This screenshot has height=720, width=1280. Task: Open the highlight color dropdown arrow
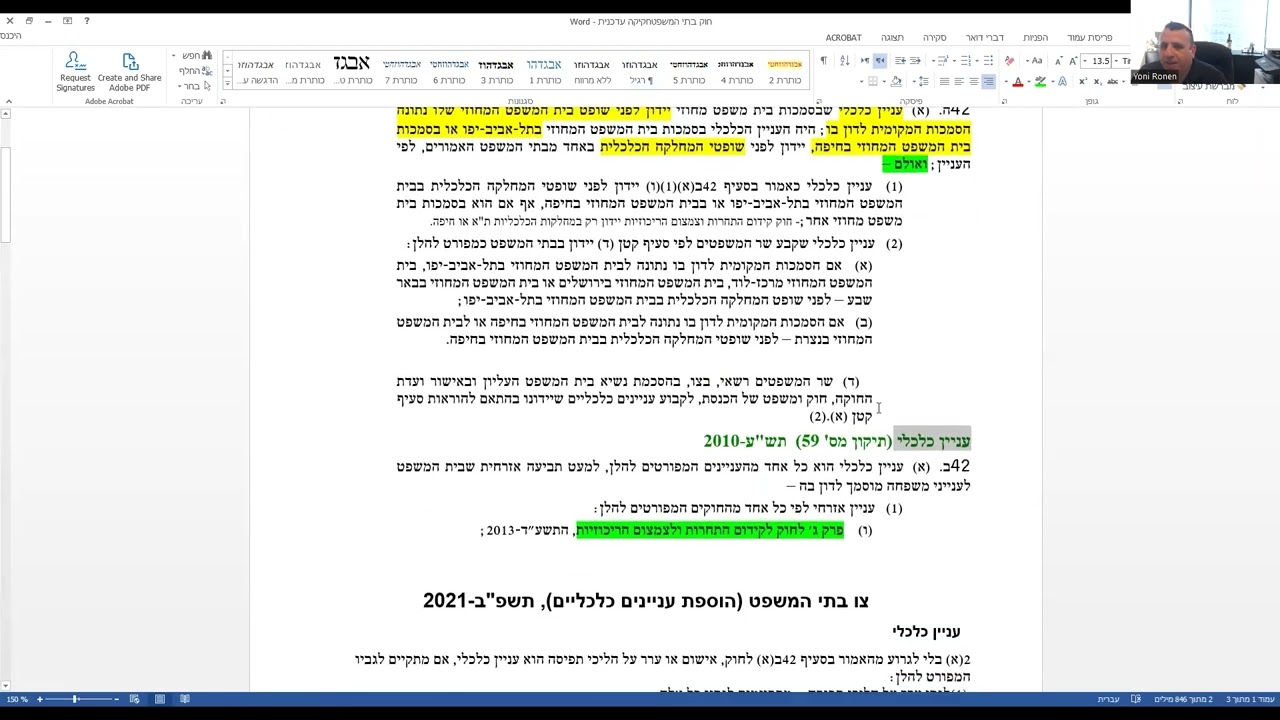pyautogui.click(x=1029, y=81)
